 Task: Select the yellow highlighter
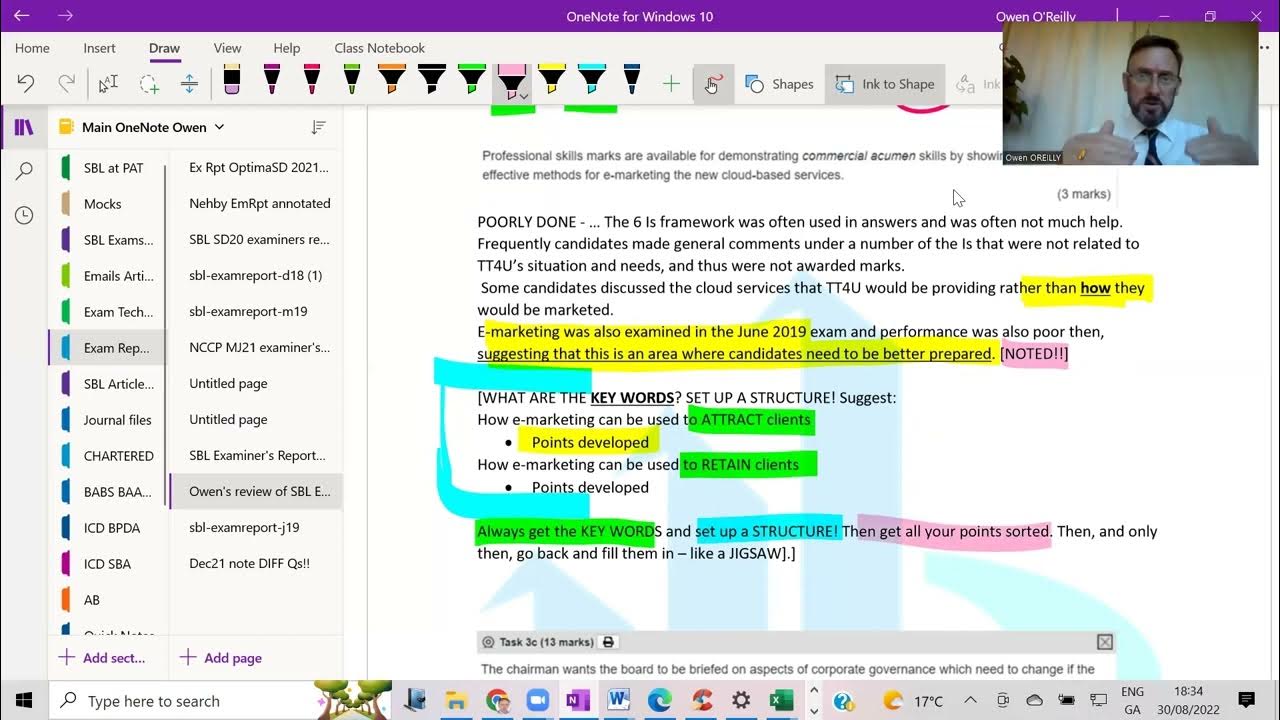click(552, 80)
